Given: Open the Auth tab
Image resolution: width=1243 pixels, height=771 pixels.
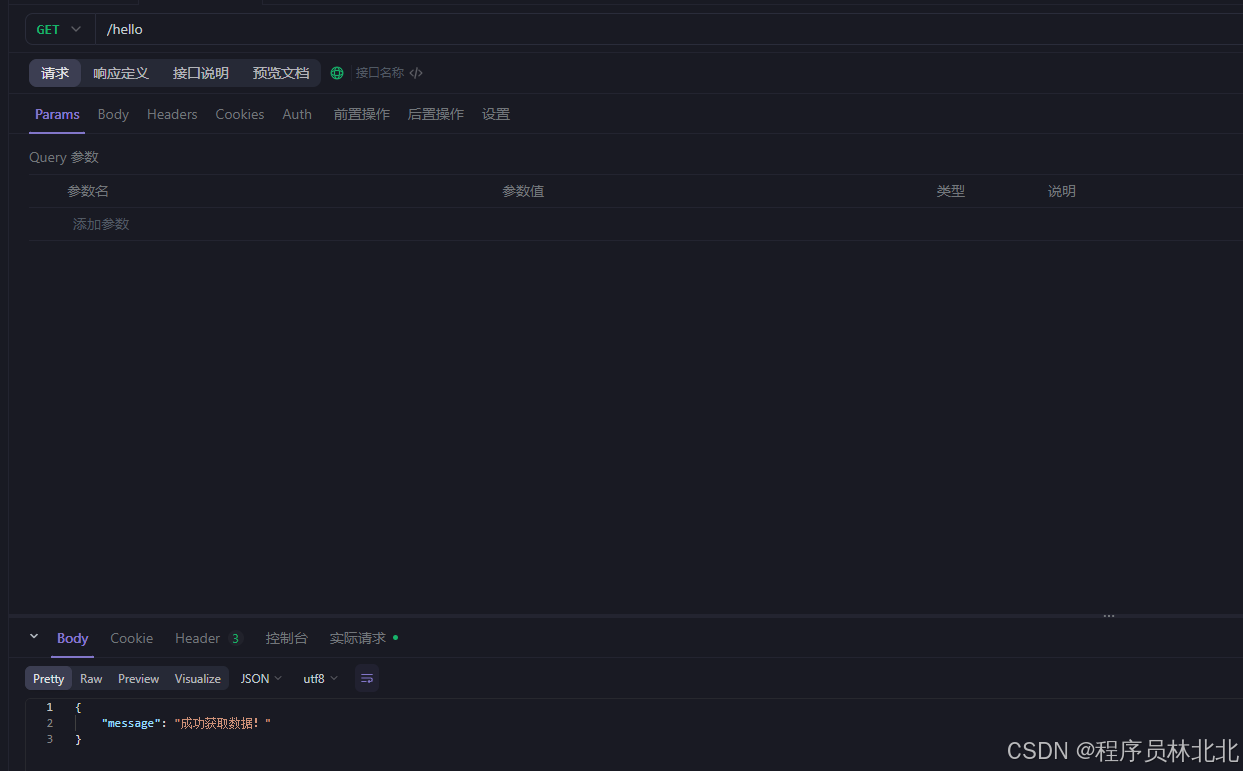Looking at the screenshot, I should tap(297, 114).
